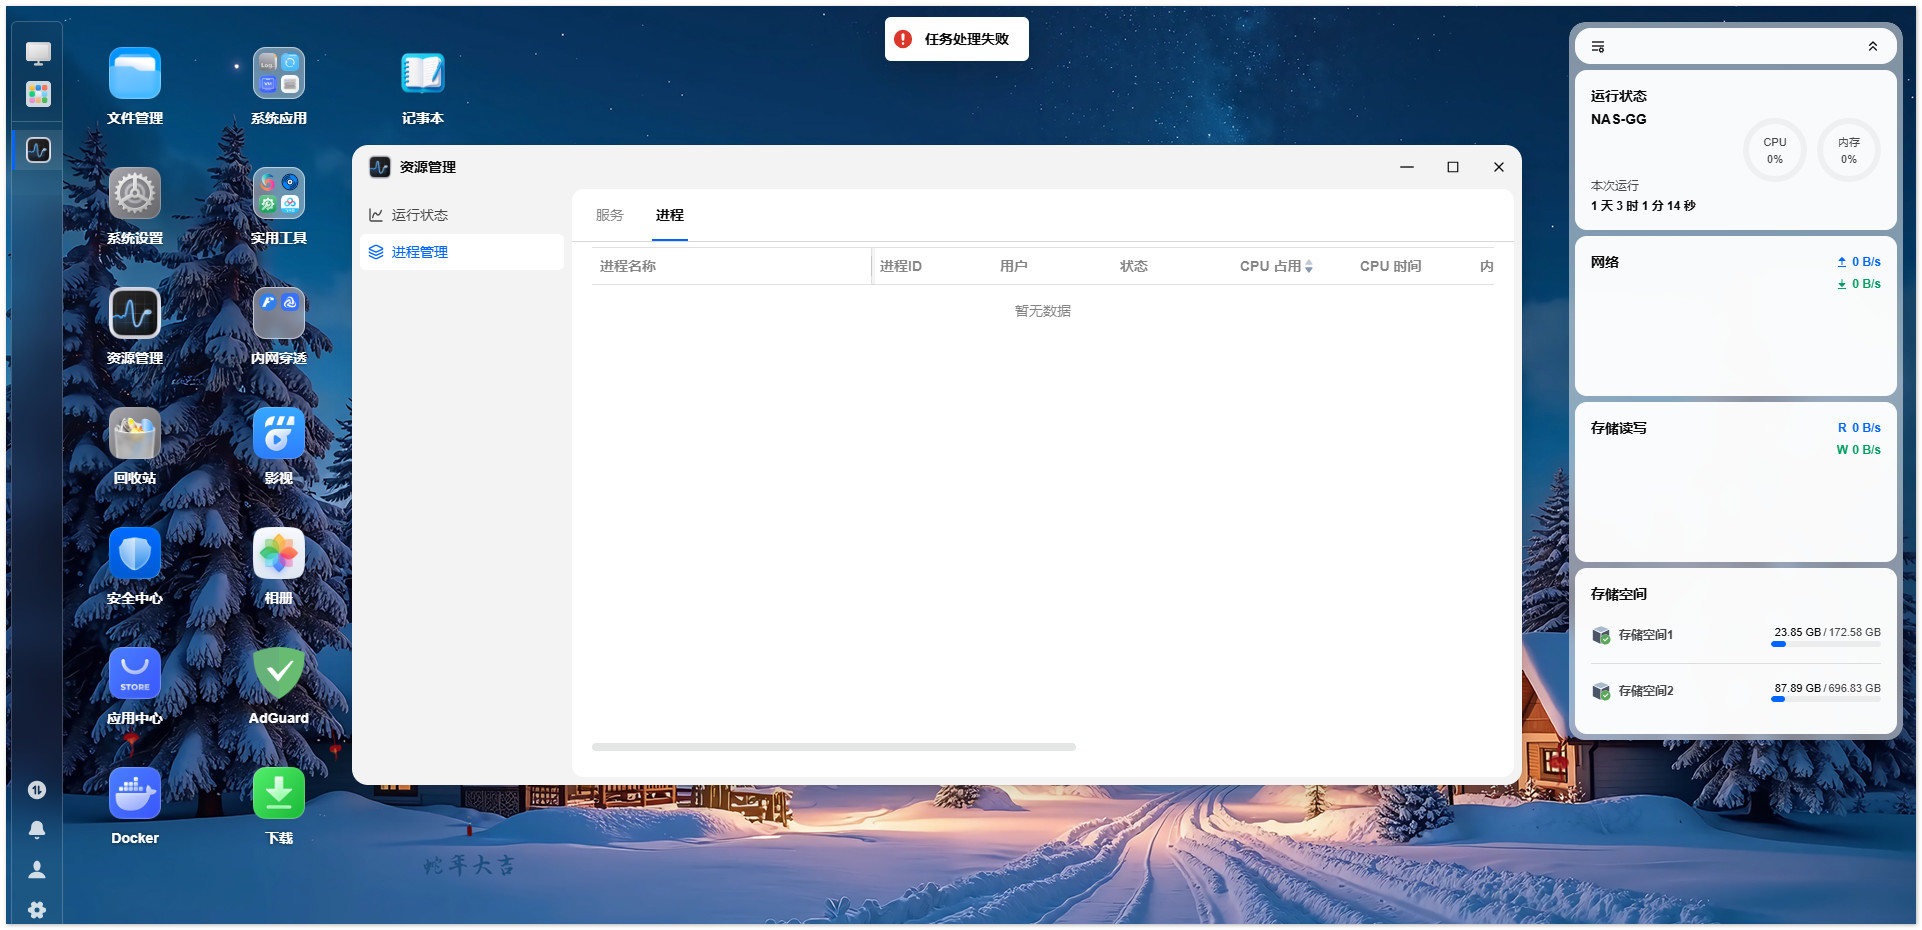Launch the 下载 download app
This screenshot has width=1922, height=930.
(279, 794)
